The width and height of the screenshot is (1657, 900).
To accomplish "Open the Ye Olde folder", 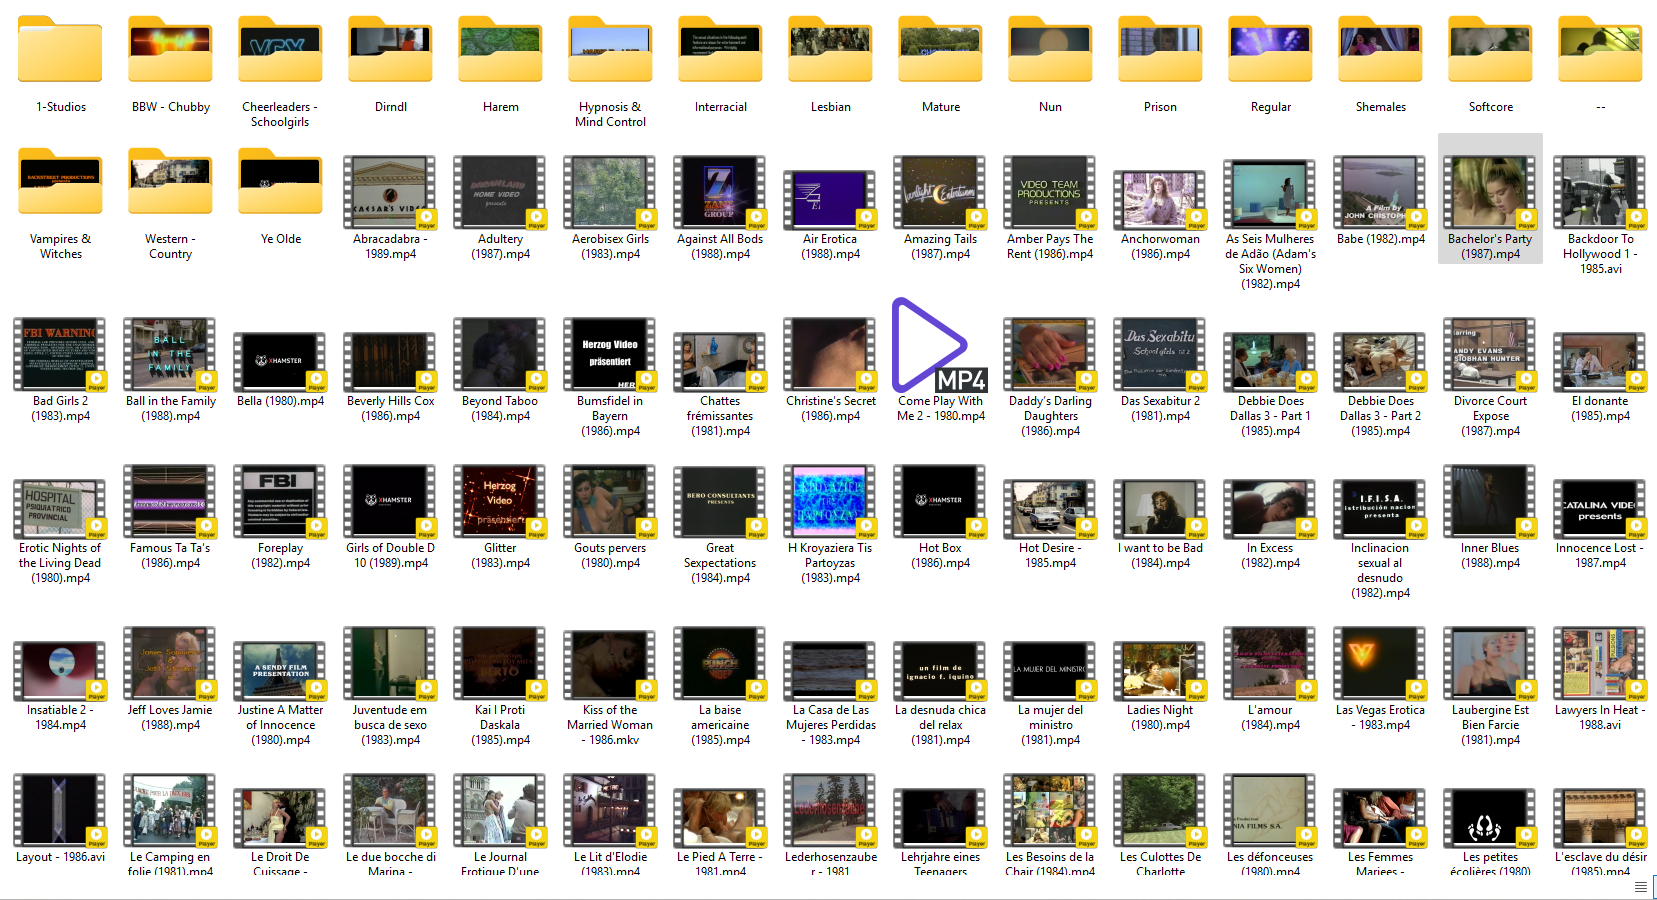I will click(x=280, y=181).
